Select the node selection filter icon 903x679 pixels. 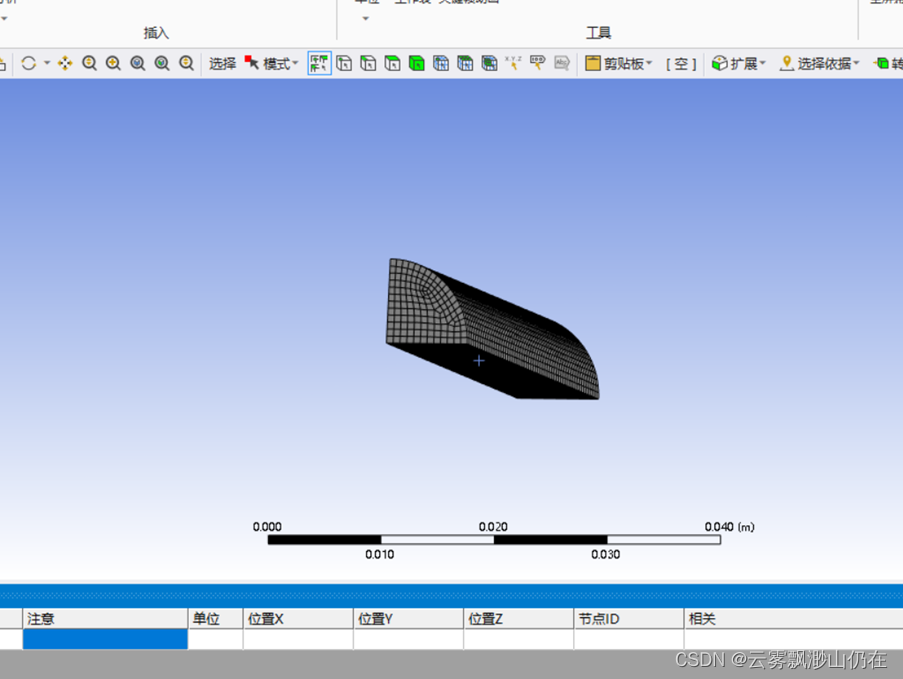(x=441, y=63)
